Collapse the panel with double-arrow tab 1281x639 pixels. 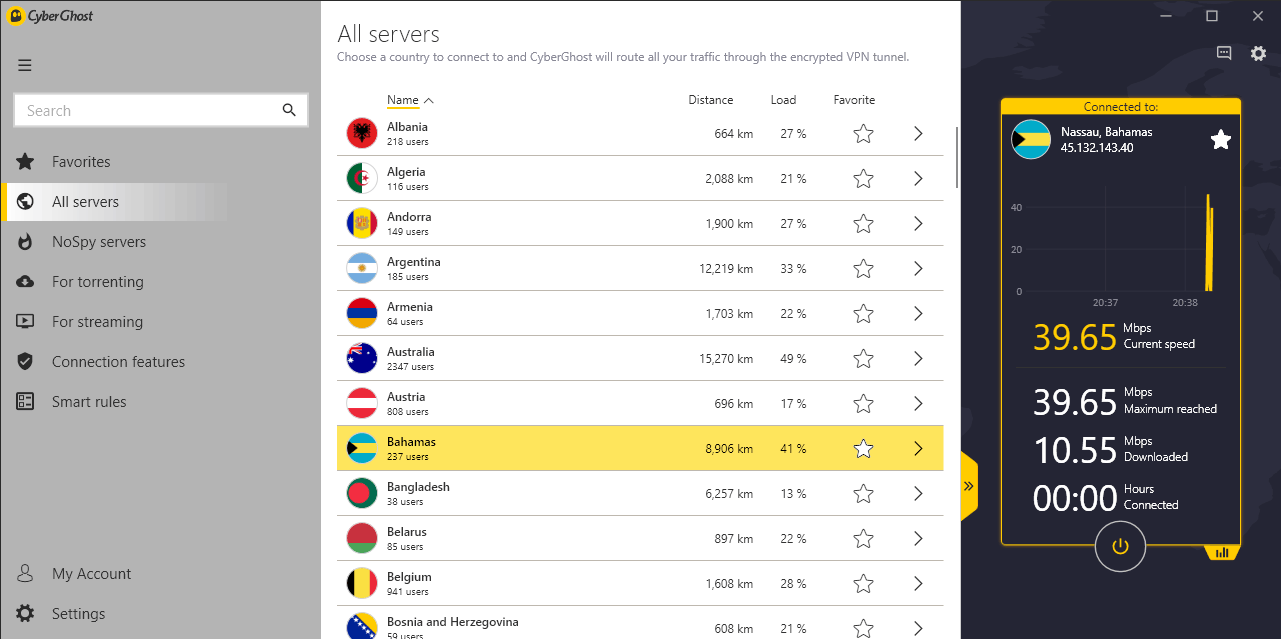(968, 486)
